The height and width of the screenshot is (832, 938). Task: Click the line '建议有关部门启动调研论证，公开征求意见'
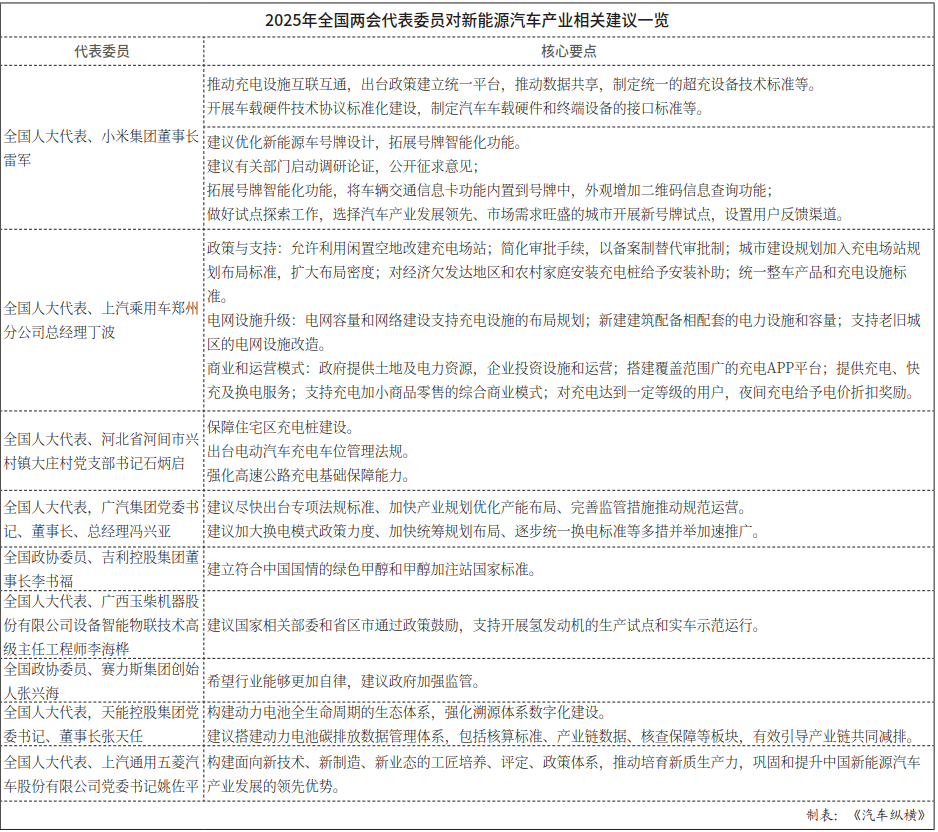pos(343,166)
